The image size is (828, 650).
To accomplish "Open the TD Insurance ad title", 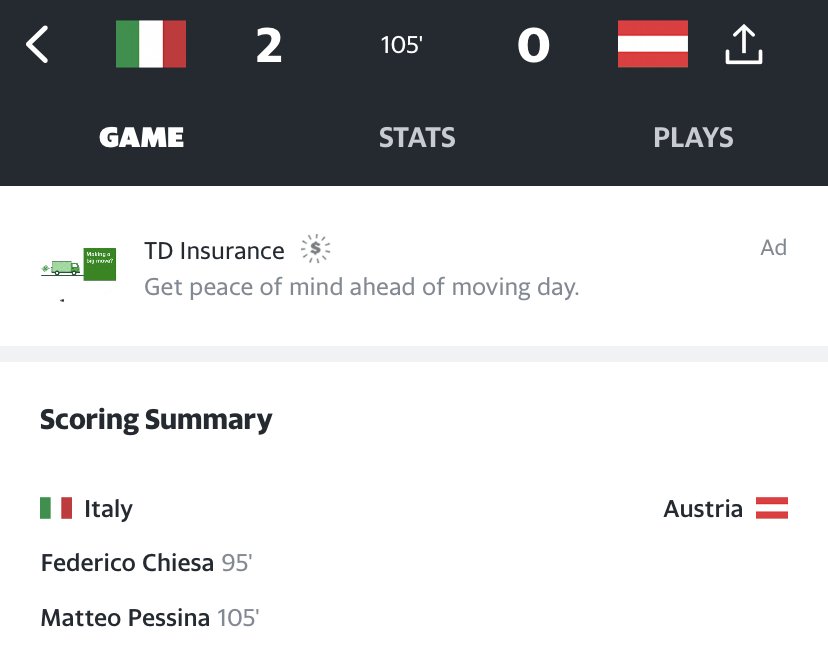I will click(x=214, y=250).
